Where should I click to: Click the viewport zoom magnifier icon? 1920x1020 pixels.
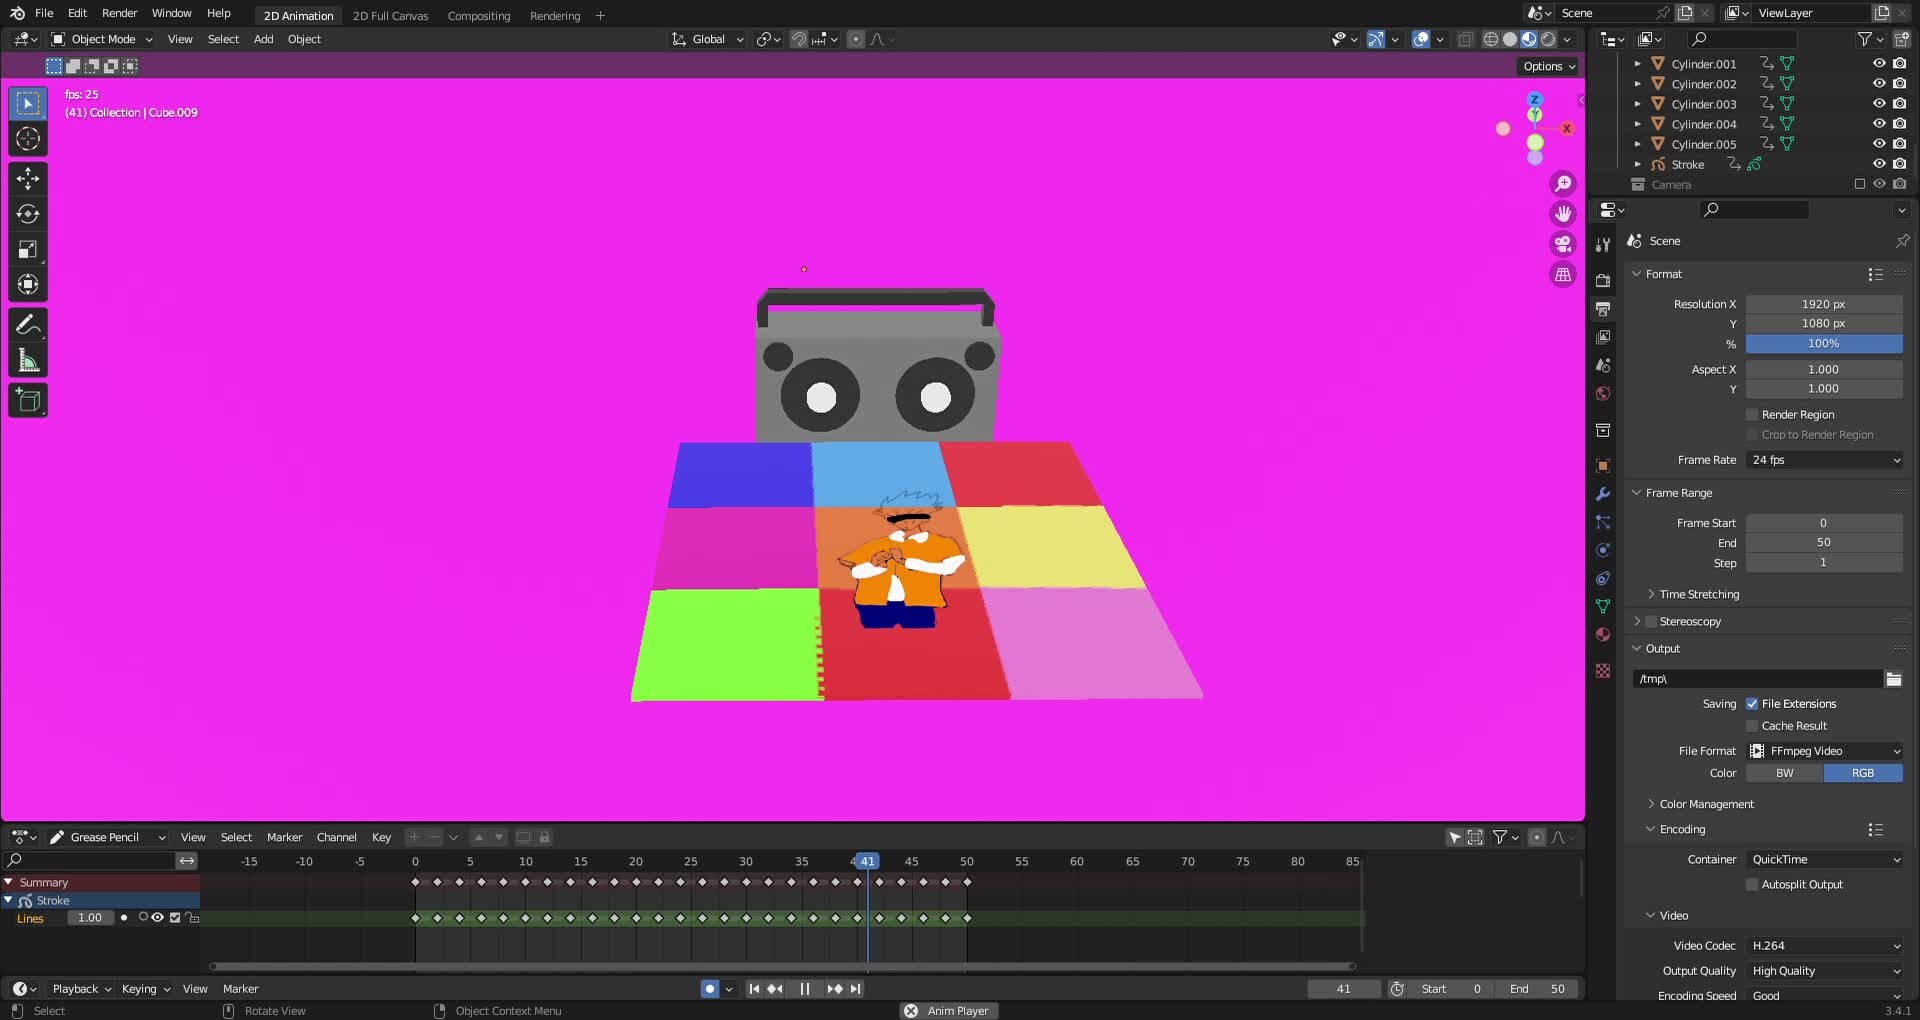click(x=1563, y=183)
